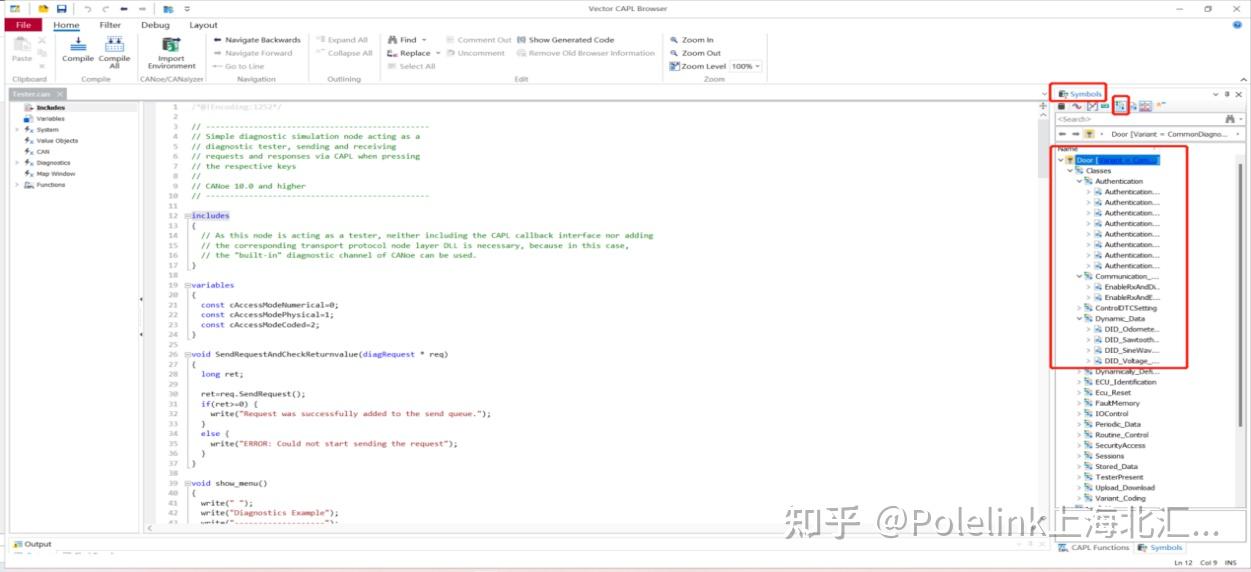Switch to the Filter ribbon tab
1251x572 pixels.
(110, 25)
